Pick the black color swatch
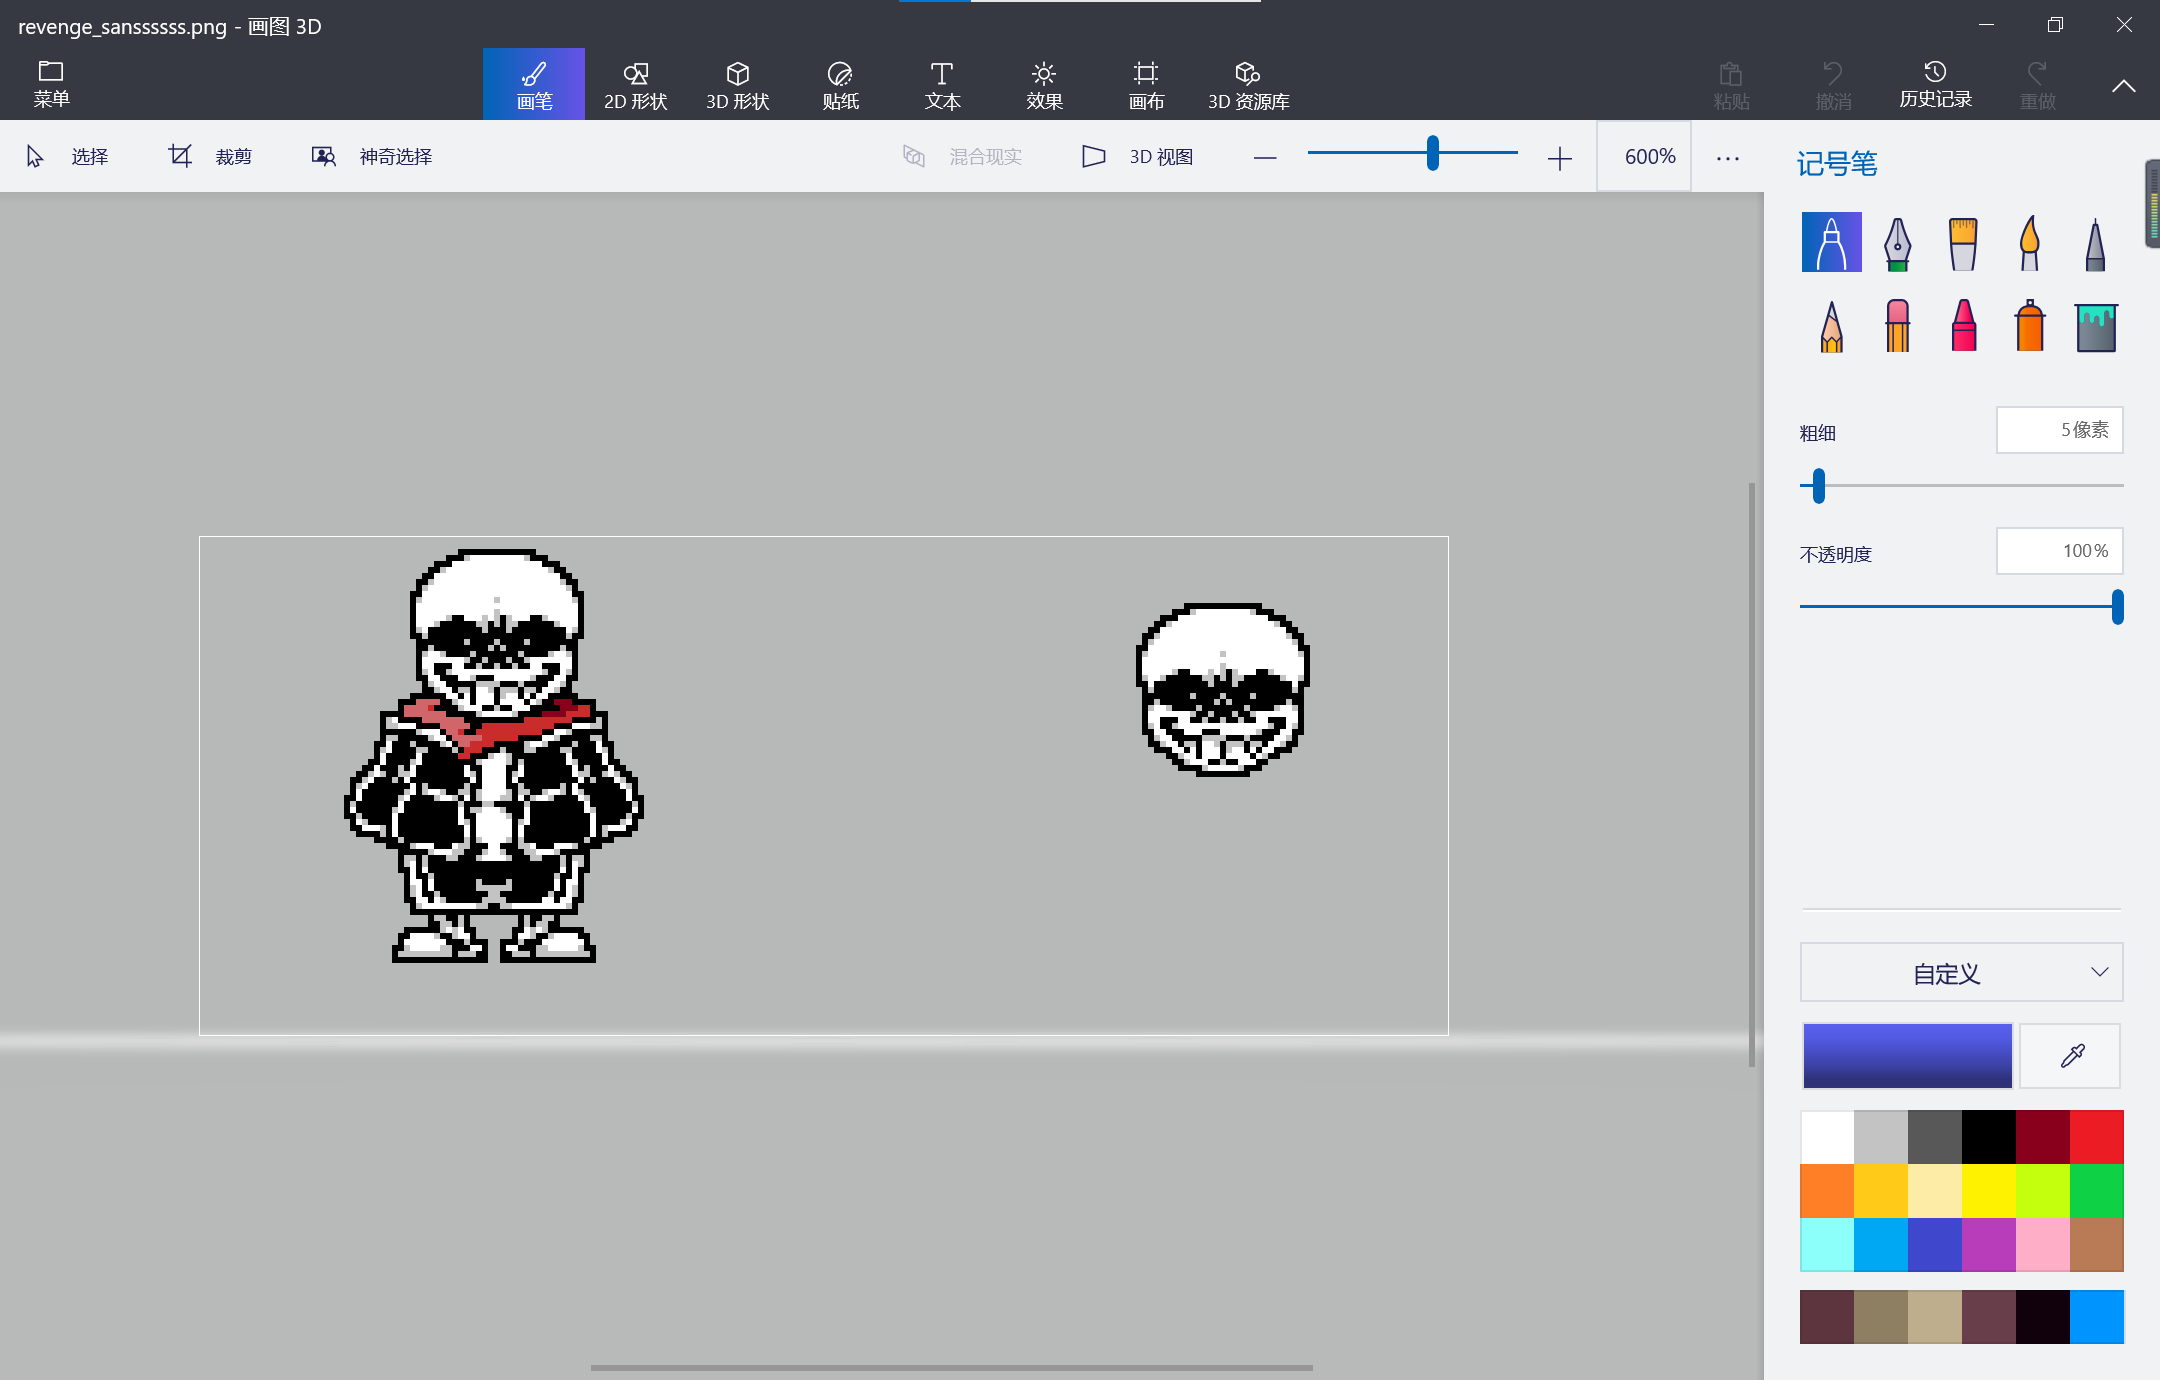The image size is (2160, 1380). pos(1989,1137)
